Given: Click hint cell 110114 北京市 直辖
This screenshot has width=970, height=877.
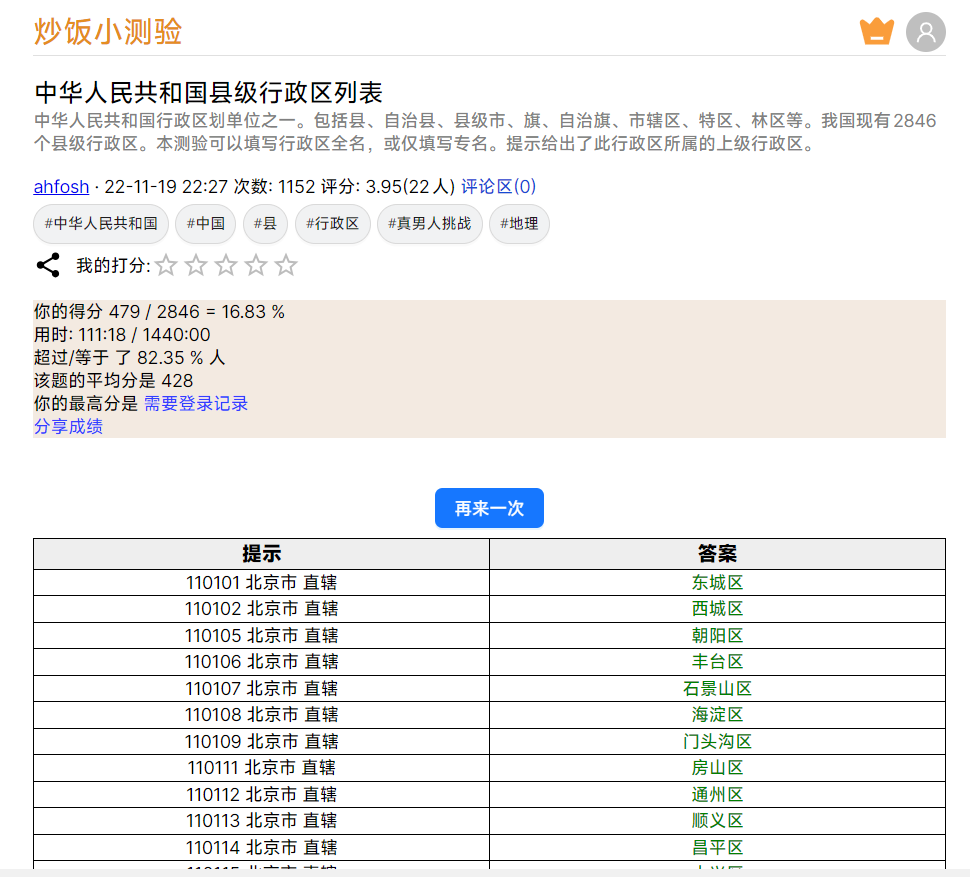Looking at the screenshot, I should click(262, 847).
